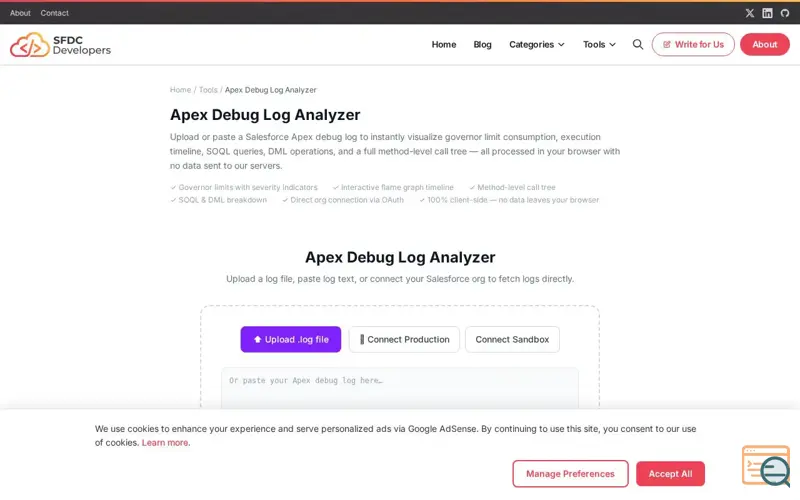Viewport: 800px width, 500px height.
Task: Click the 'Governor limits with severity indicators' text
Action: click(x=248, y=187)
